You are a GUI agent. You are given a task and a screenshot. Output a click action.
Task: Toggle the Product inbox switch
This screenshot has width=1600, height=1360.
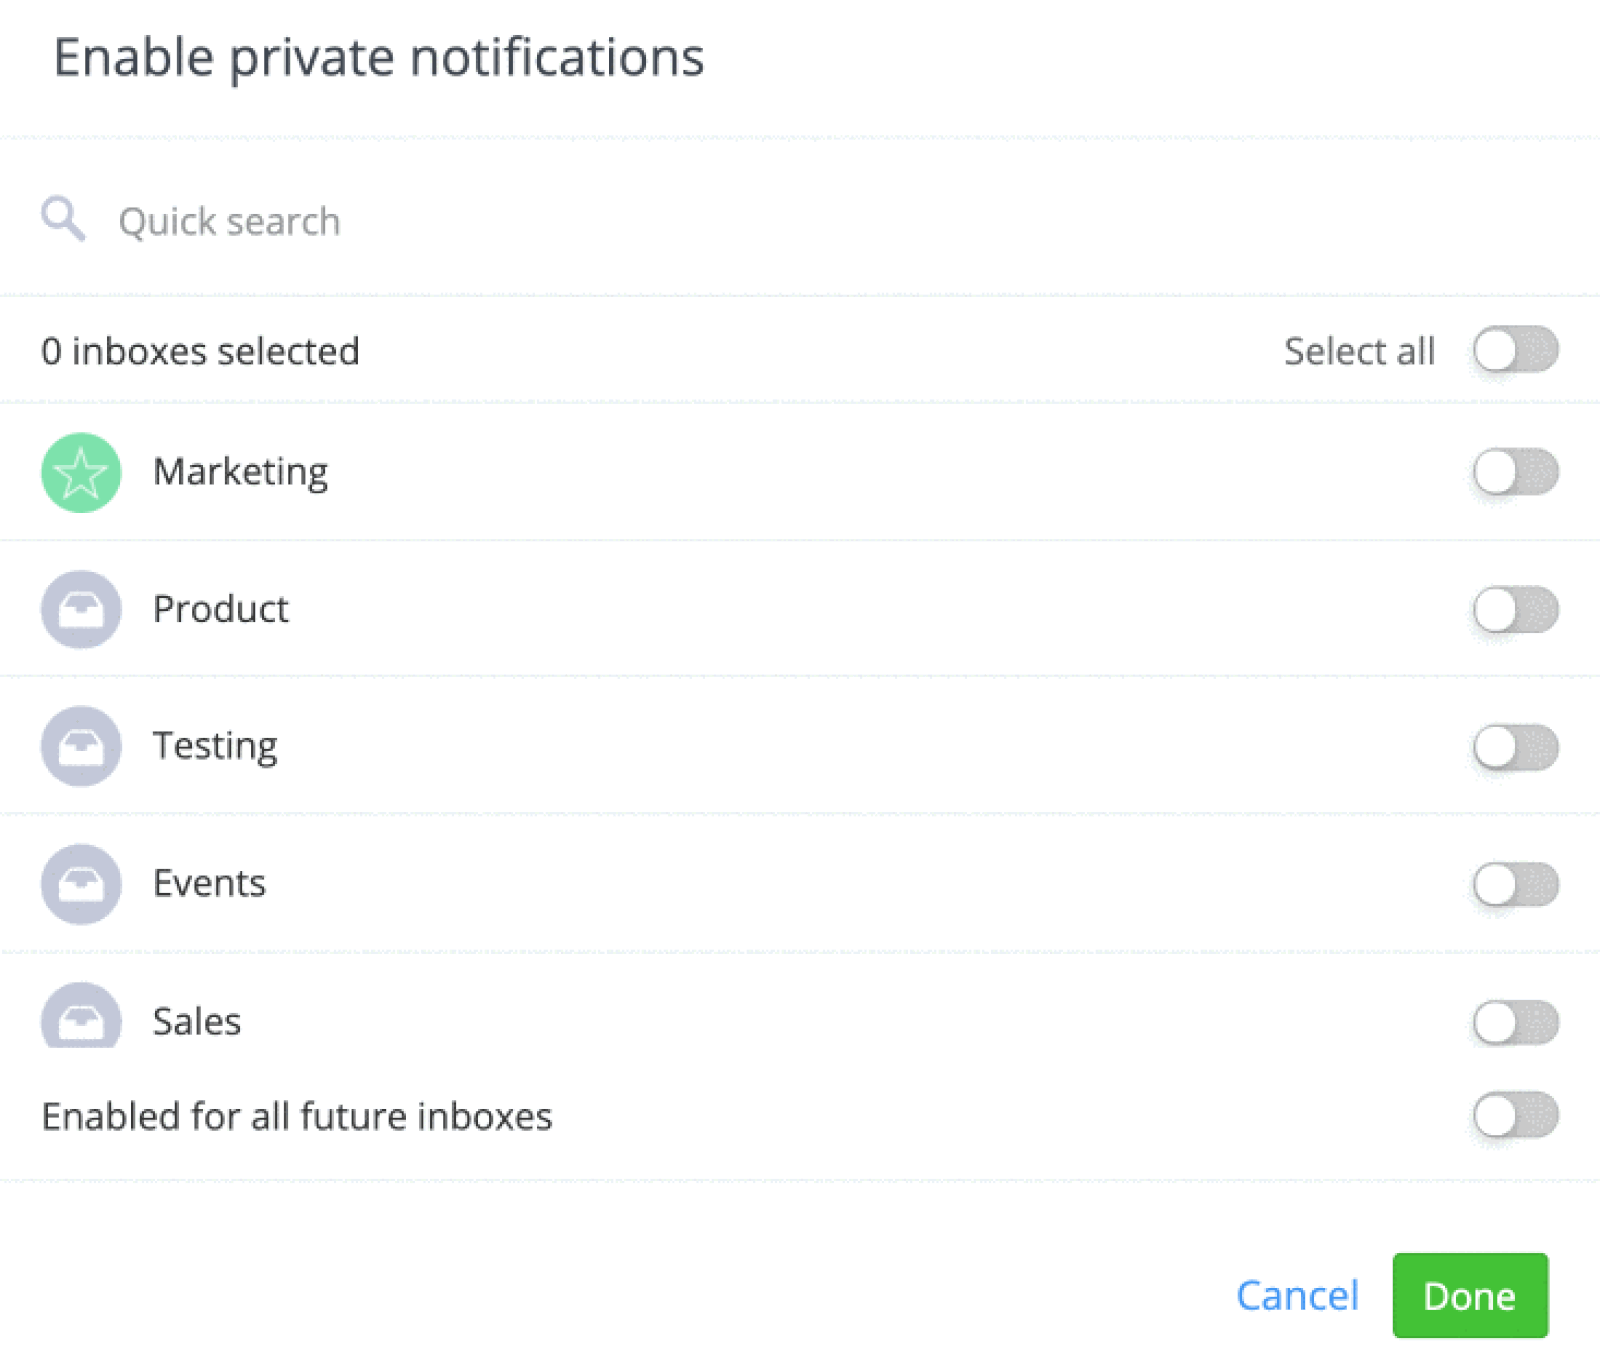coord(1515,610)
